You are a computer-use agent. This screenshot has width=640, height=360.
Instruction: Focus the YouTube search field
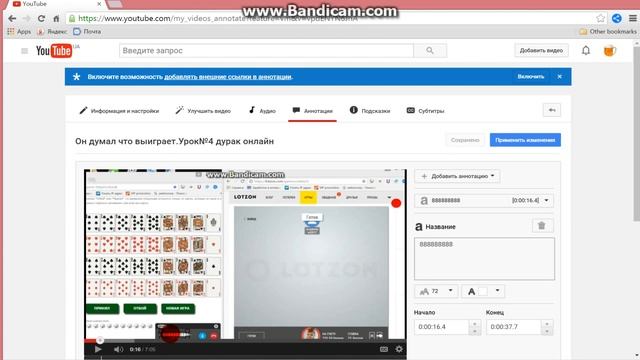[x=267, y=51]
